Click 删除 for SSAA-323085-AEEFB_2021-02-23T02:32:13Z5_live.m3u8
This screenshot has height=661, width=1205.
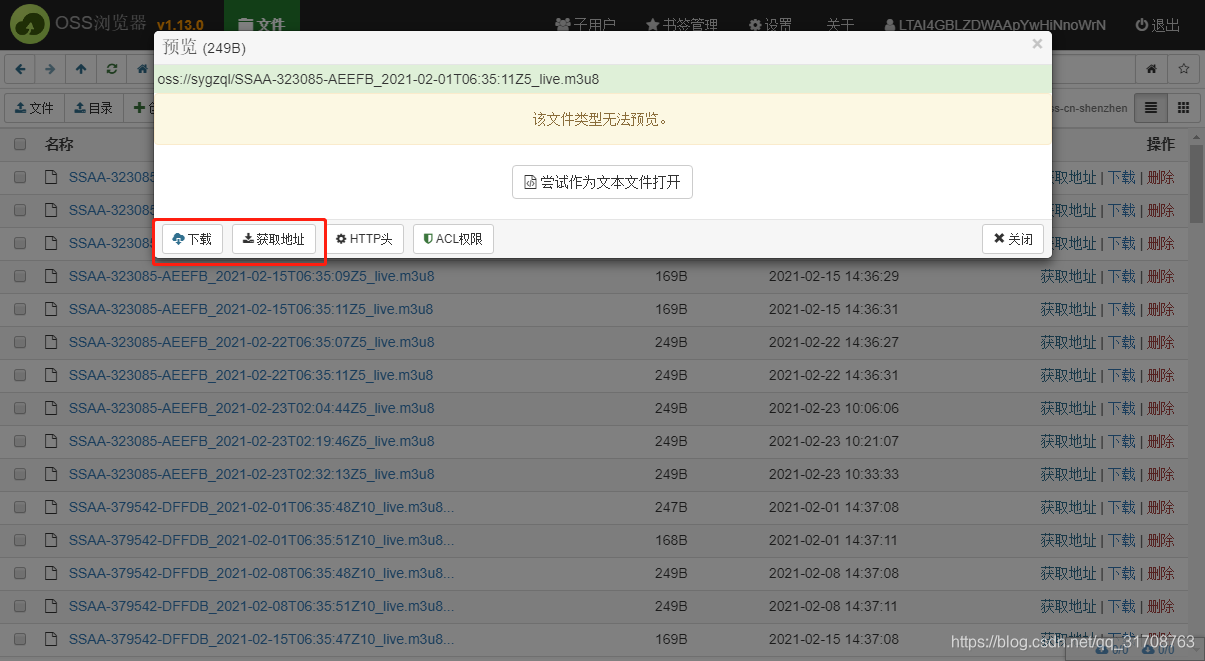tap(1160, 473)
